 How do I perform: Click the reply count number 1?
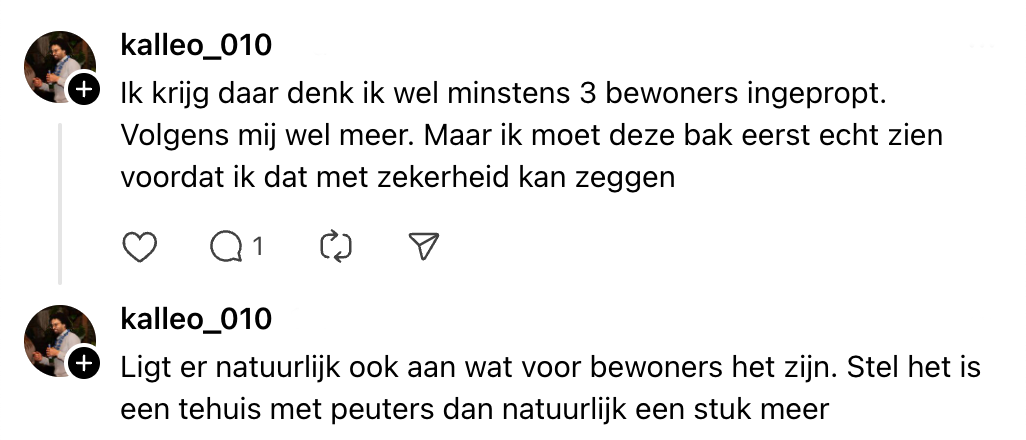click(257, 246)
